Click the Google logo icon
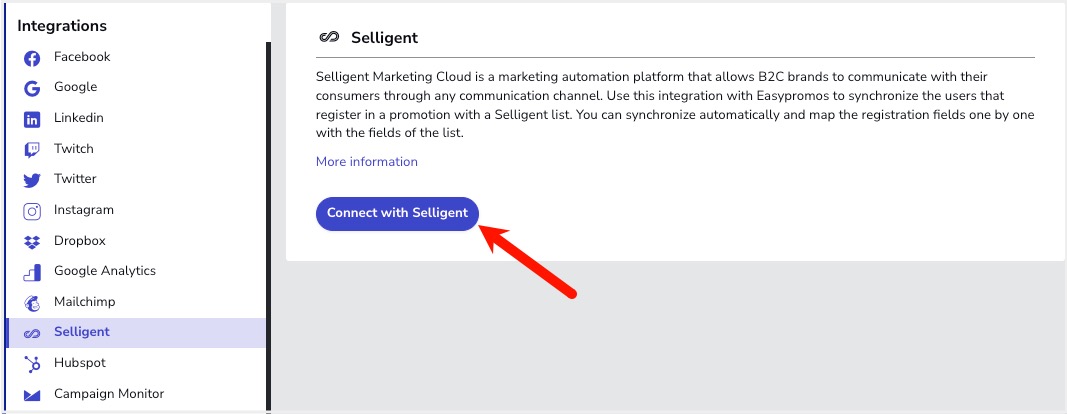This screenshot has height=414, width=1067. (x=32, y=88)
